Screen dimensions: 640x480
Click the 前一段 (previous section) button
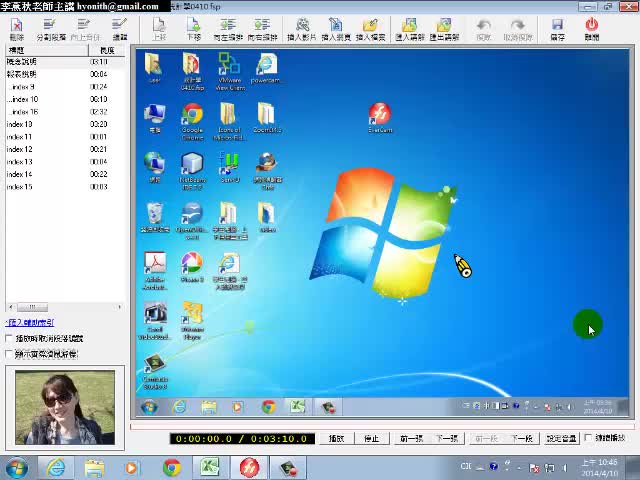(487, 438)
